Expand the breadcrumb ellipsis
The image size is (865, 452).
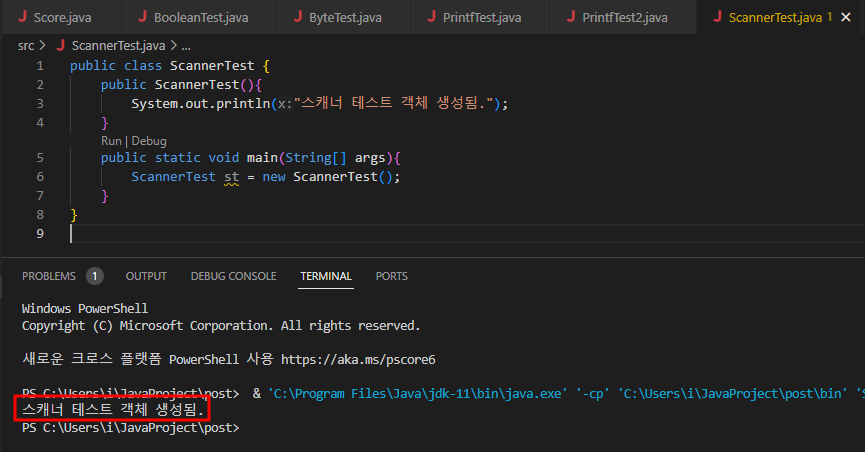tap(186, 46)
